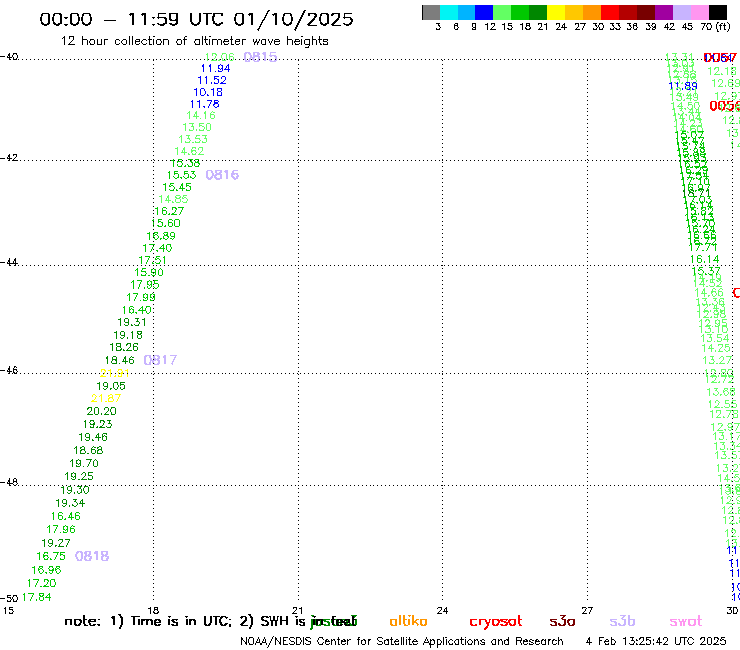The height and width of the screenshot is (650, 740).
Task: Click the yellow 21.91 wave height value
Action: (x=115, y=373)
